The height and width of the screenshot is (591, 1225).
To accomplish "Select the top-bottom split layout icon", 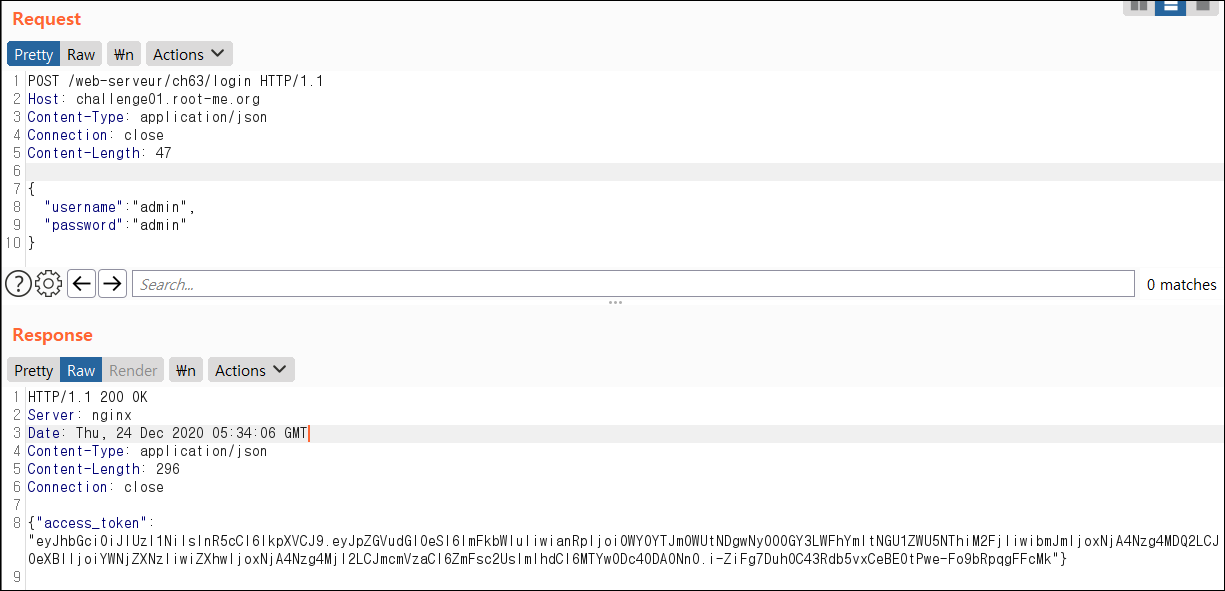I will click(1170, 6).
